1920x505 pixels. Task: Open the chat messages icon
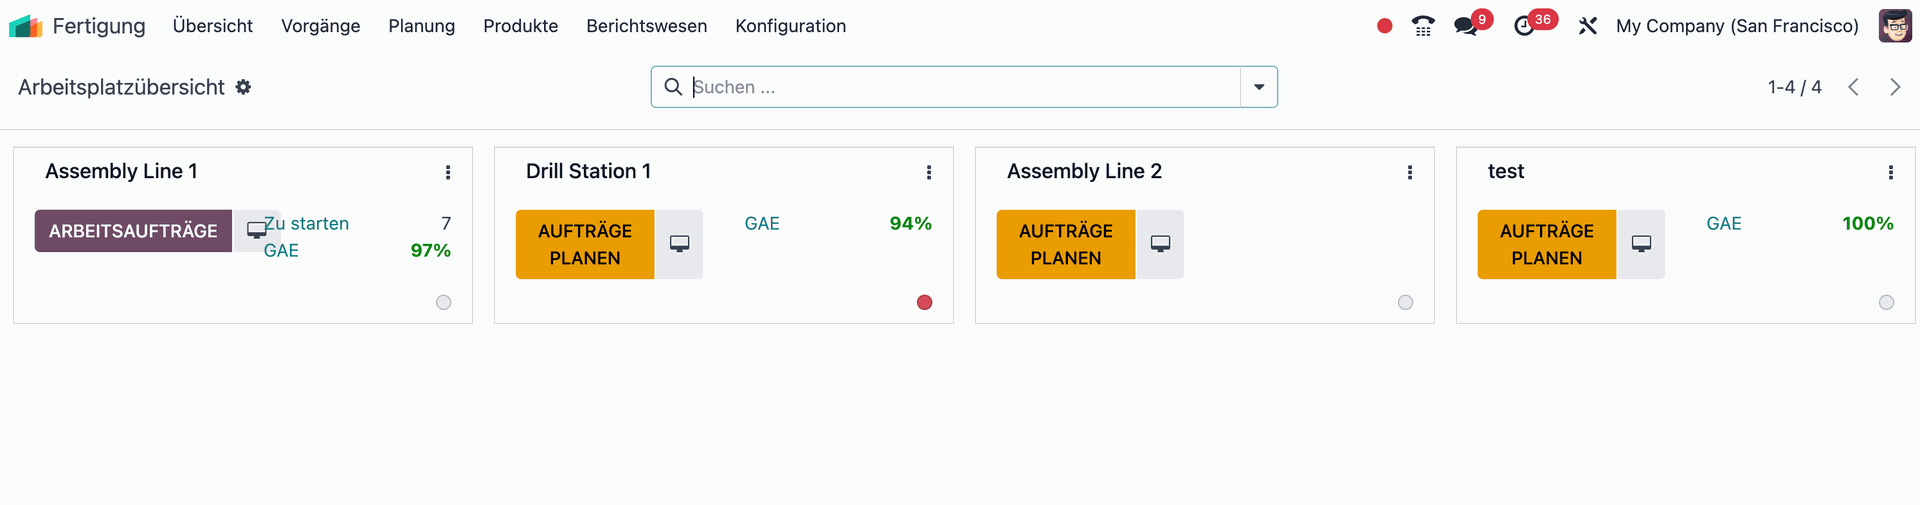[1466, 26]
